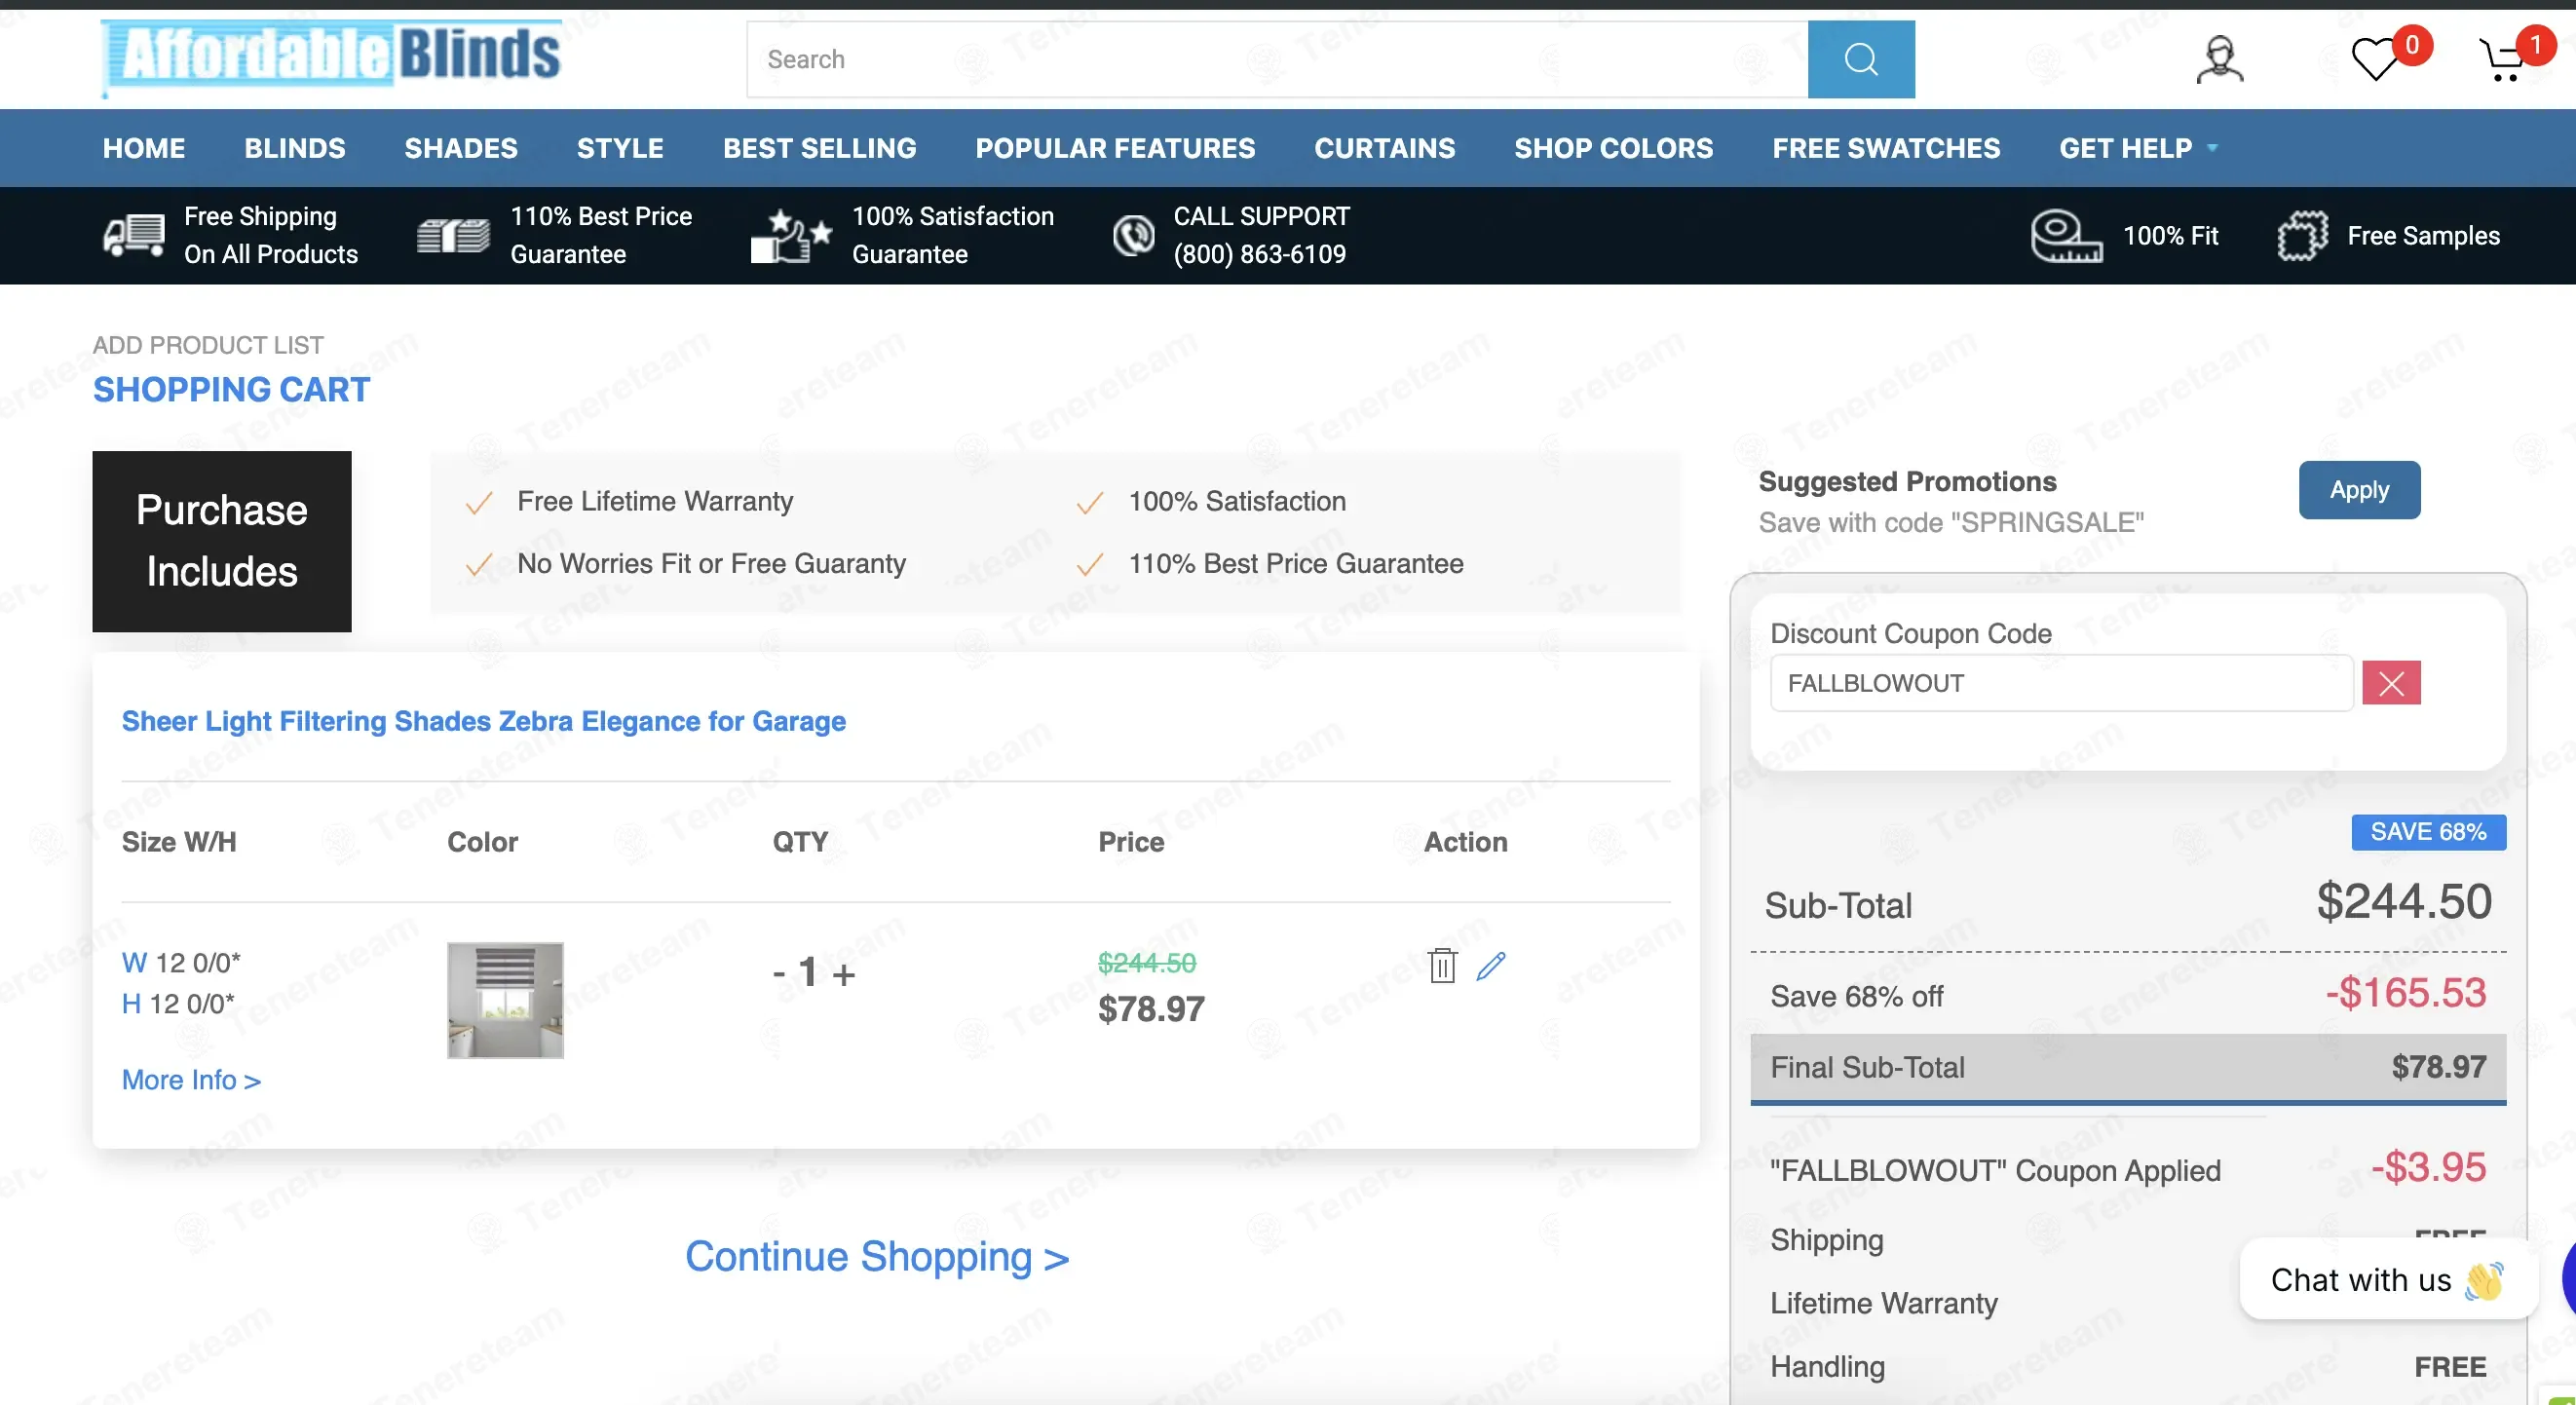Screen dimensions: 2576x1405
Task: Delete the item with the trash icon
Action: coord(1442,966)
